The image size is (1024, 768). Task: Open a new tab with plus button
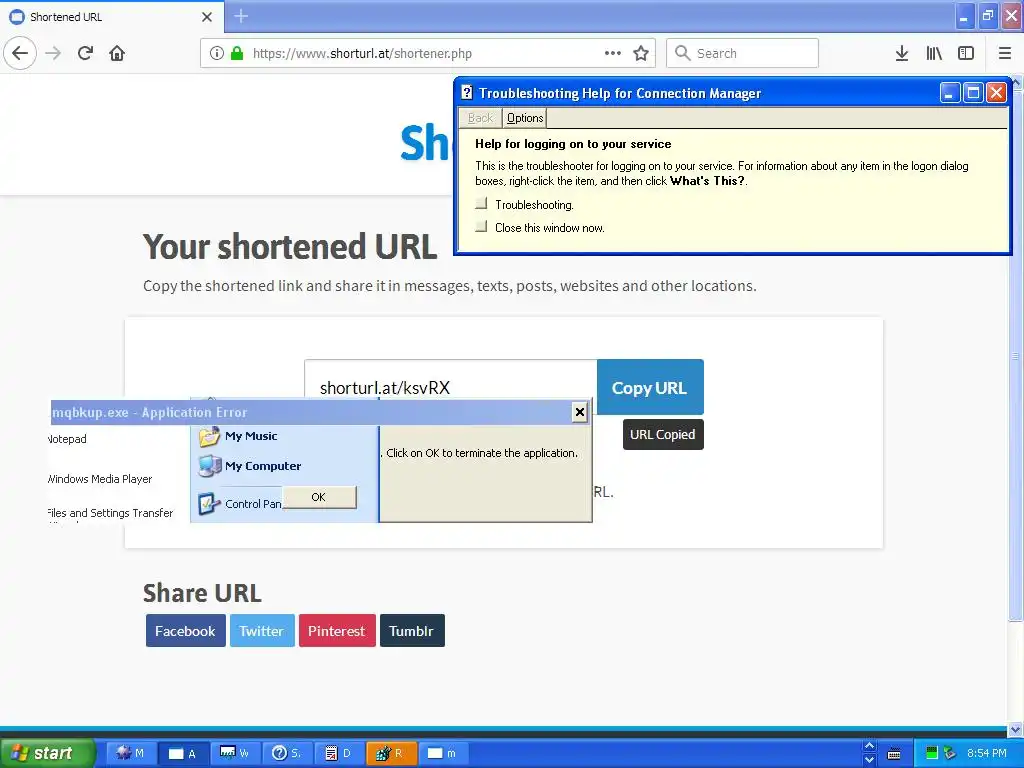[x=241, y=16]
